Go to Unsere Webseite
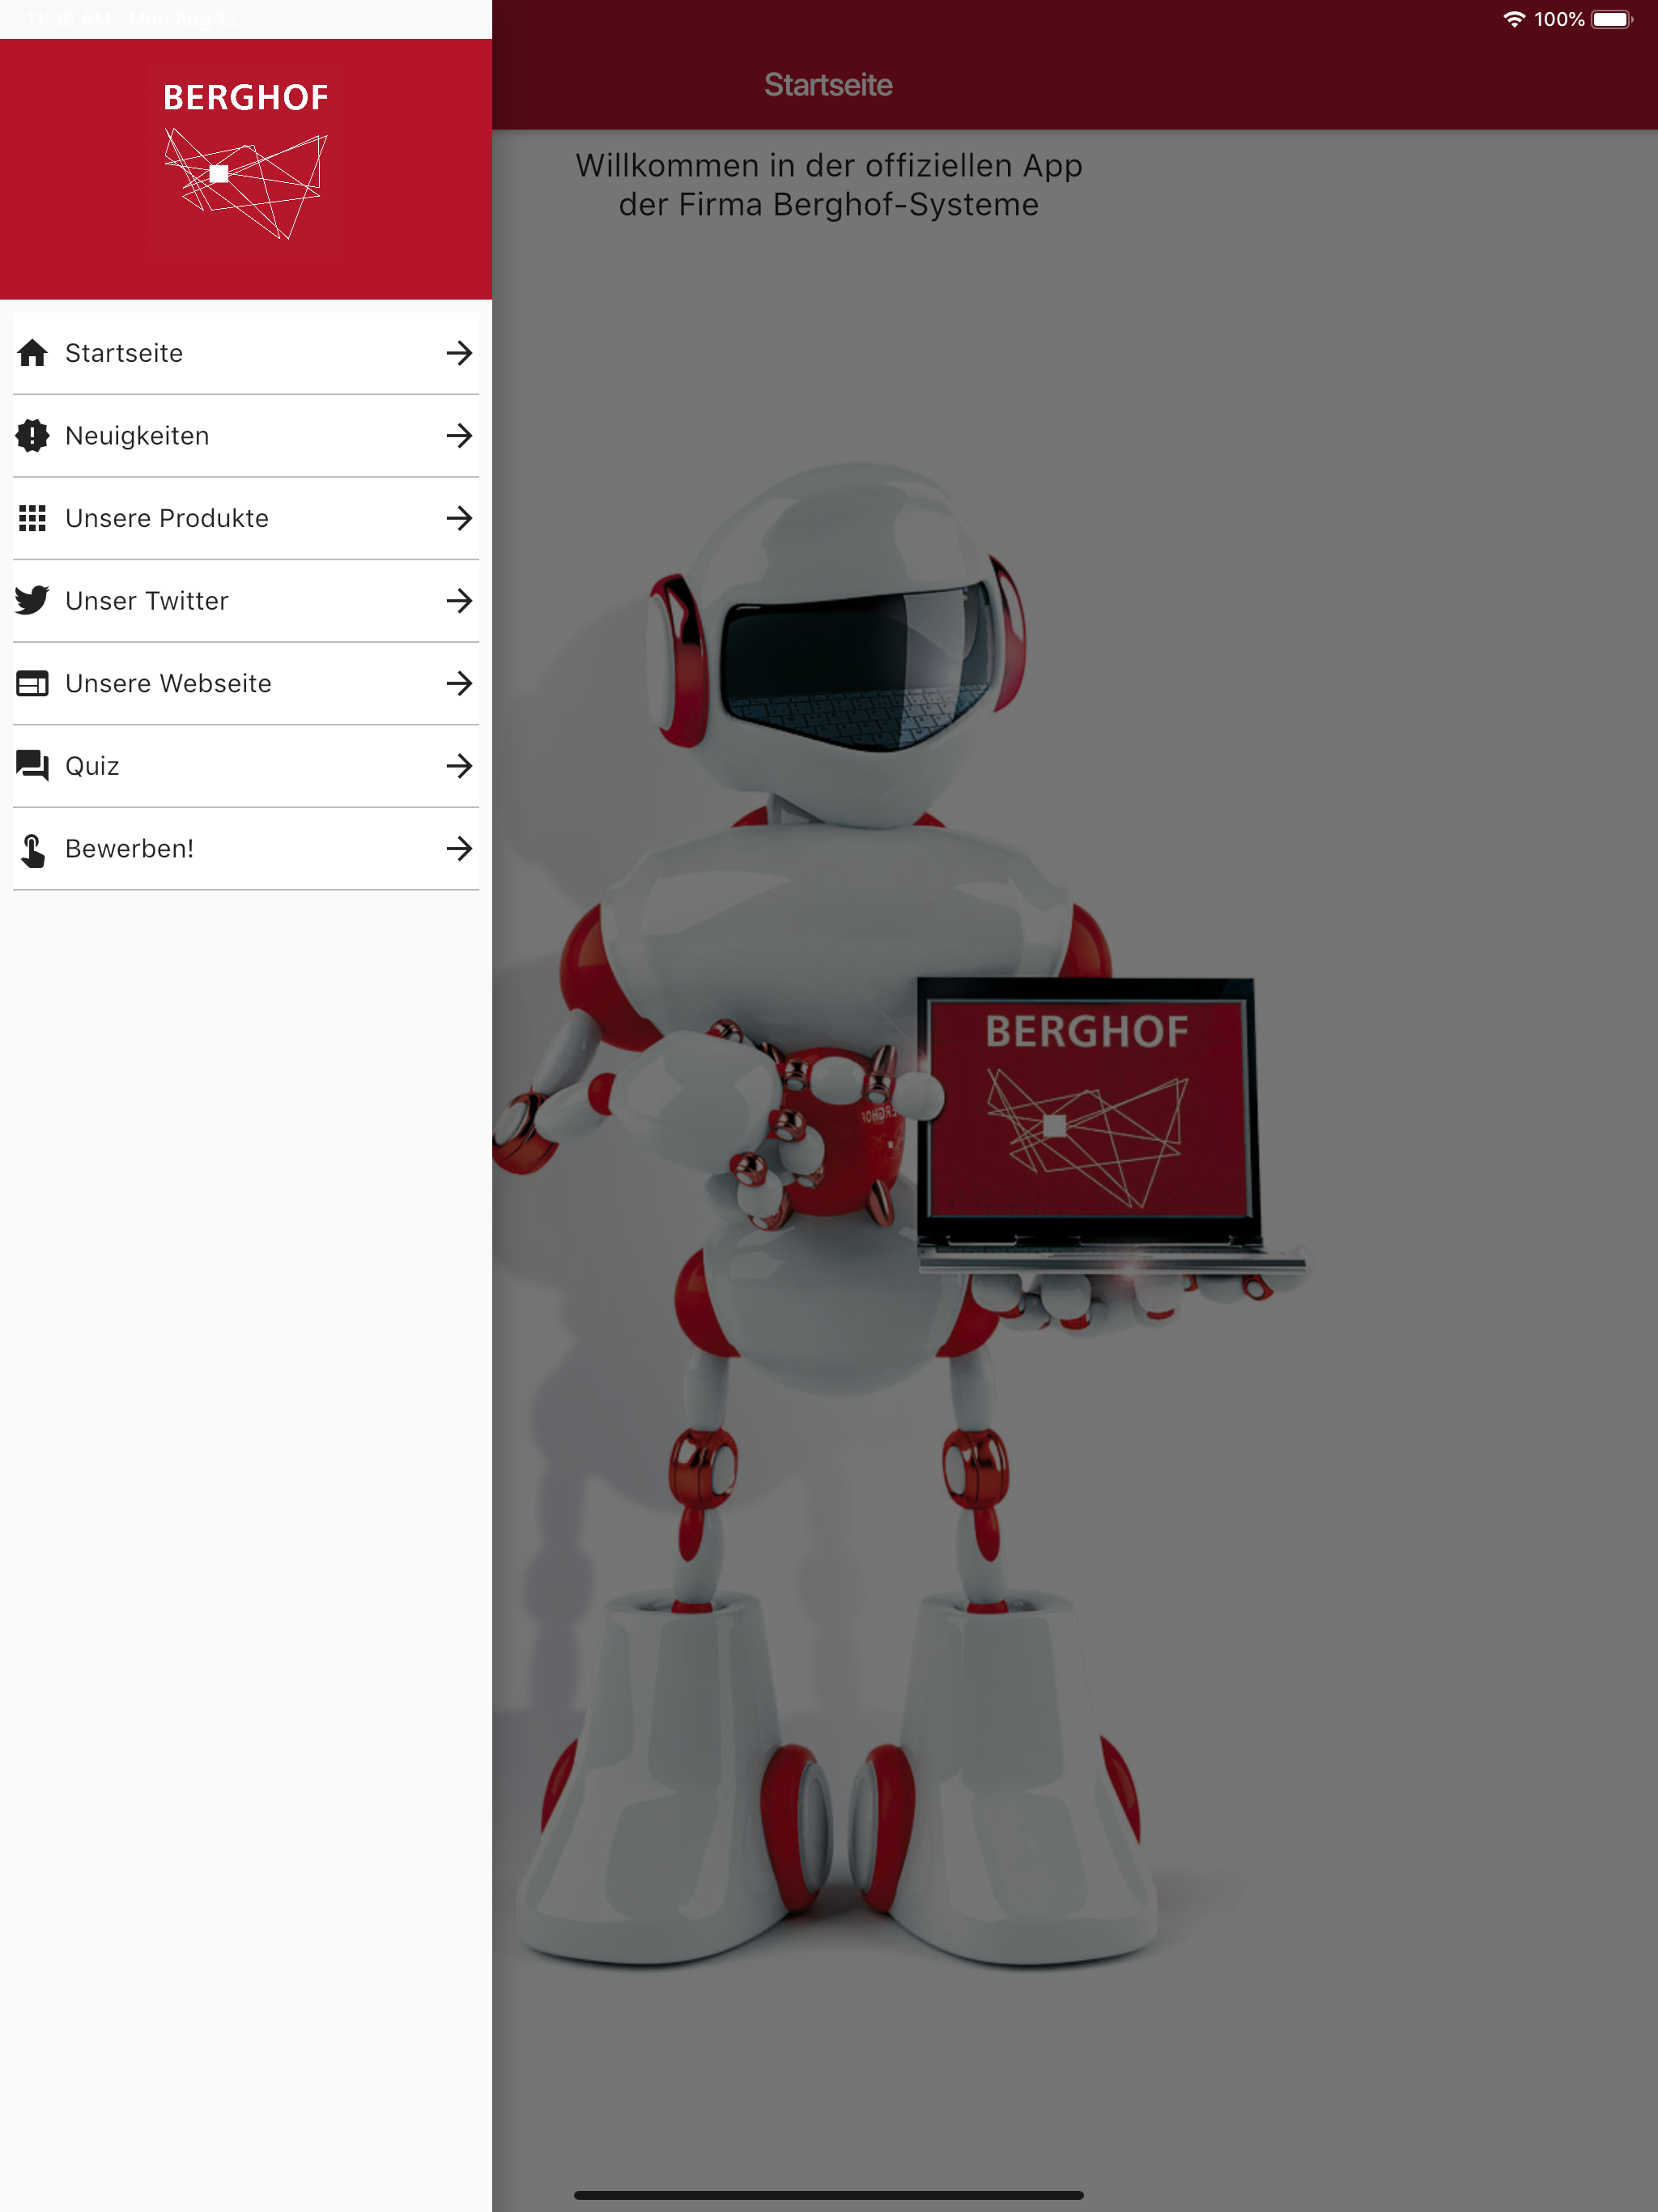This screenshot has height=2212, width=1658. click(x=246, y=683)
